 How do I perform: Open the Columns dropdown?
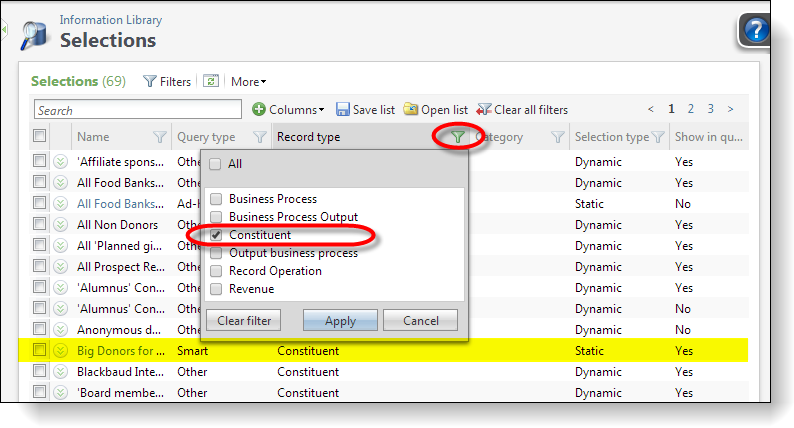tap(289, 109)
